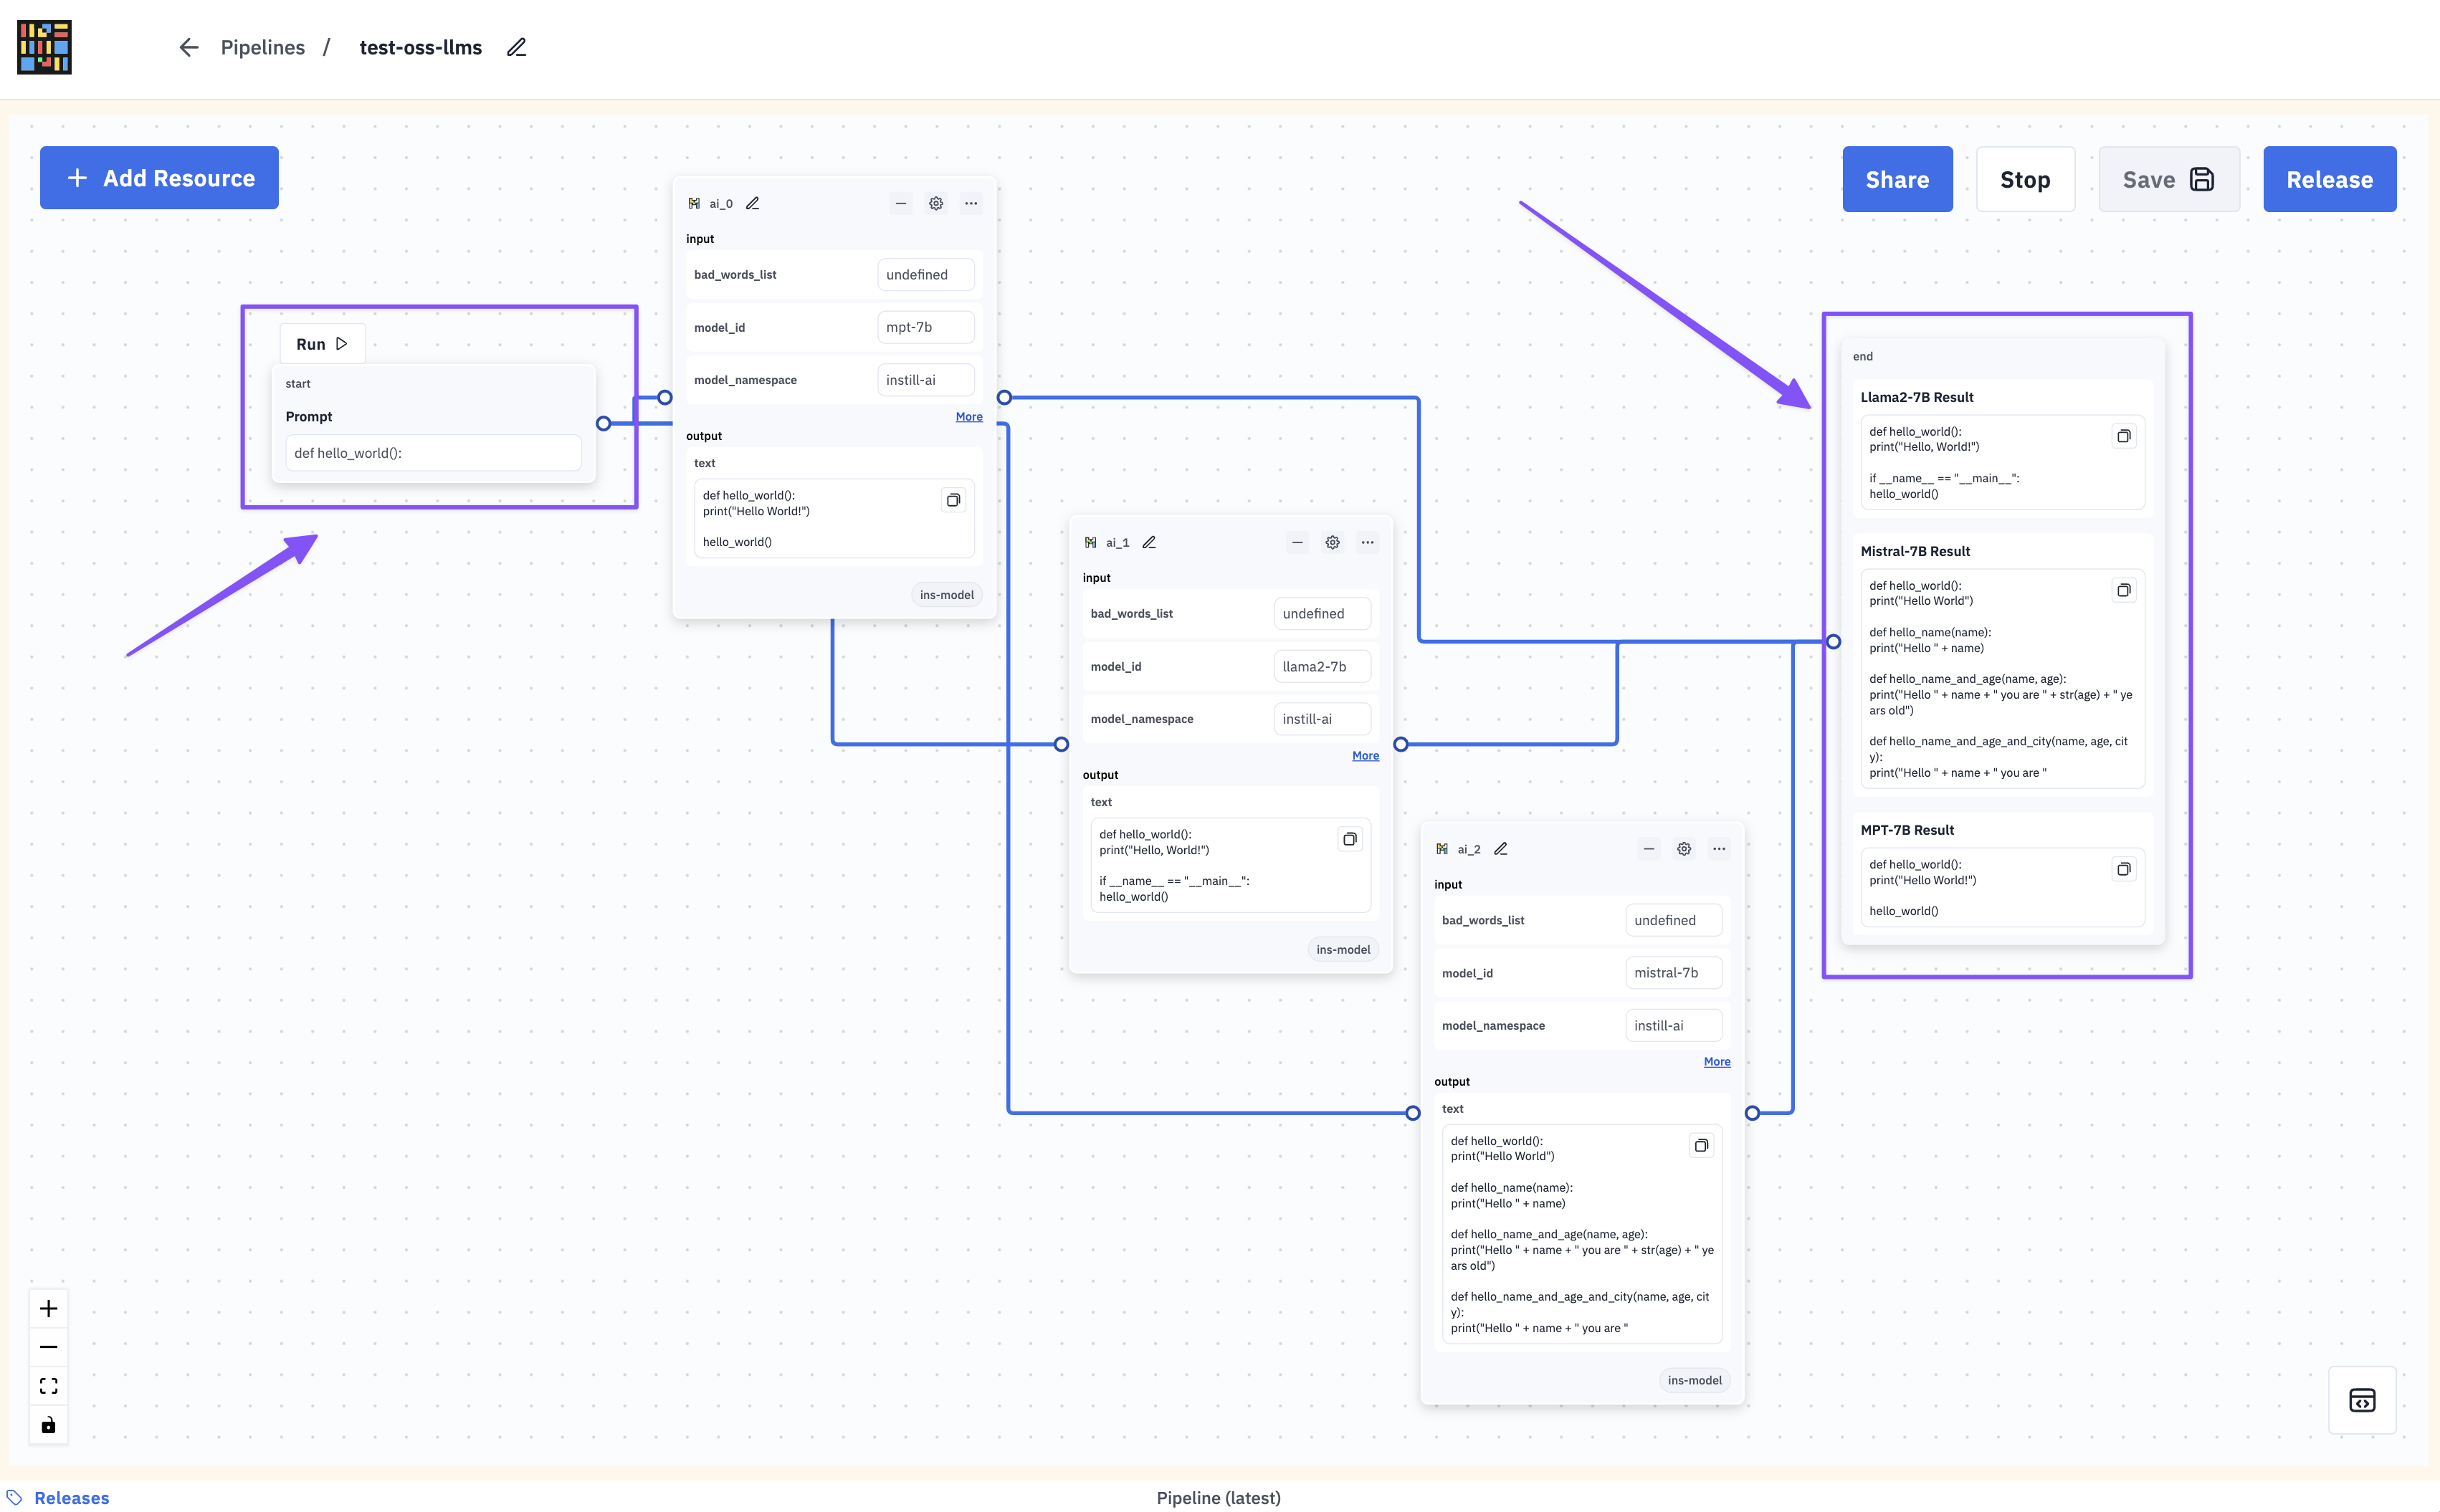This screenshot has height=1512, width=2440.
Task: Copy Llama2-7B Result output text
Action: pyautogui.click(x=2123, y=436)
